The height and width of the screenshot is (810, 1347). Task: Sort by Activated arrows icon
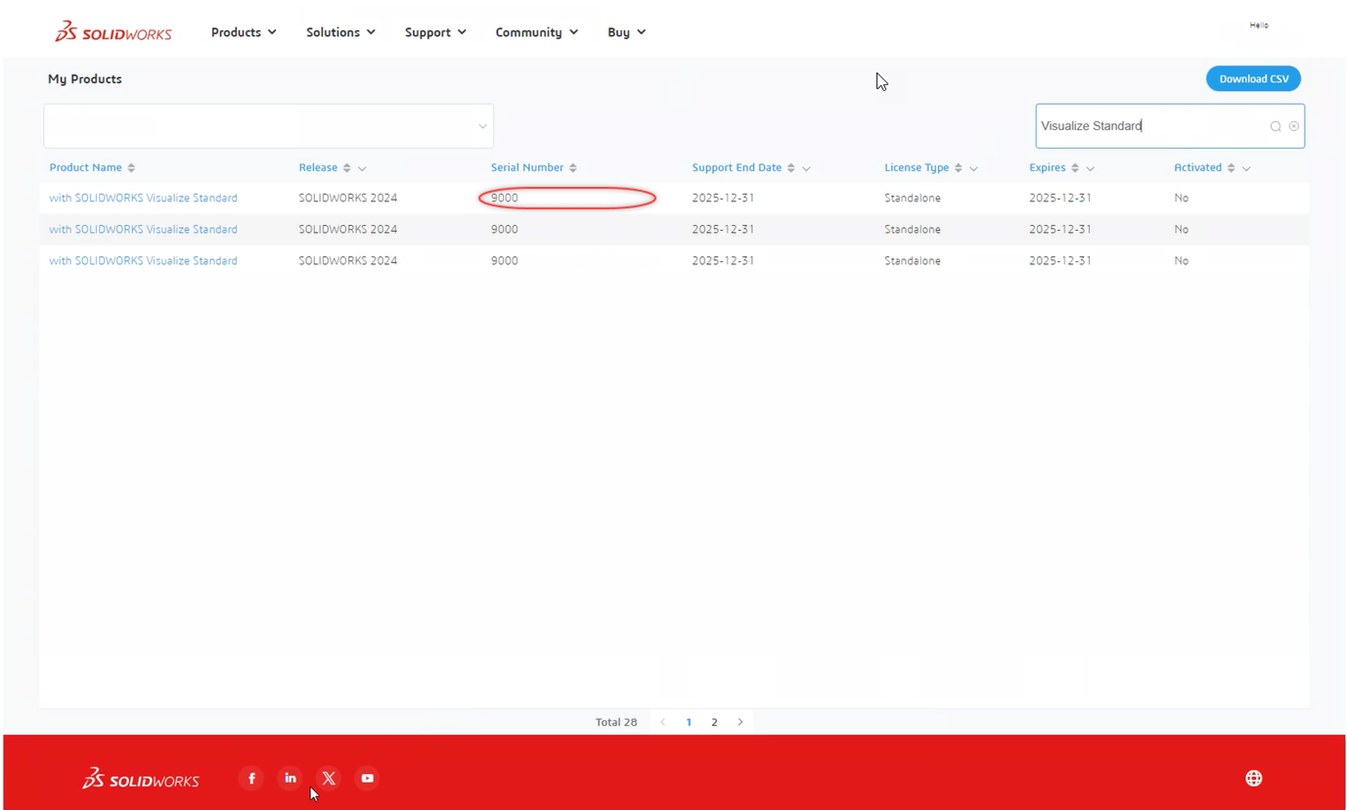(x=1231, y=168)
